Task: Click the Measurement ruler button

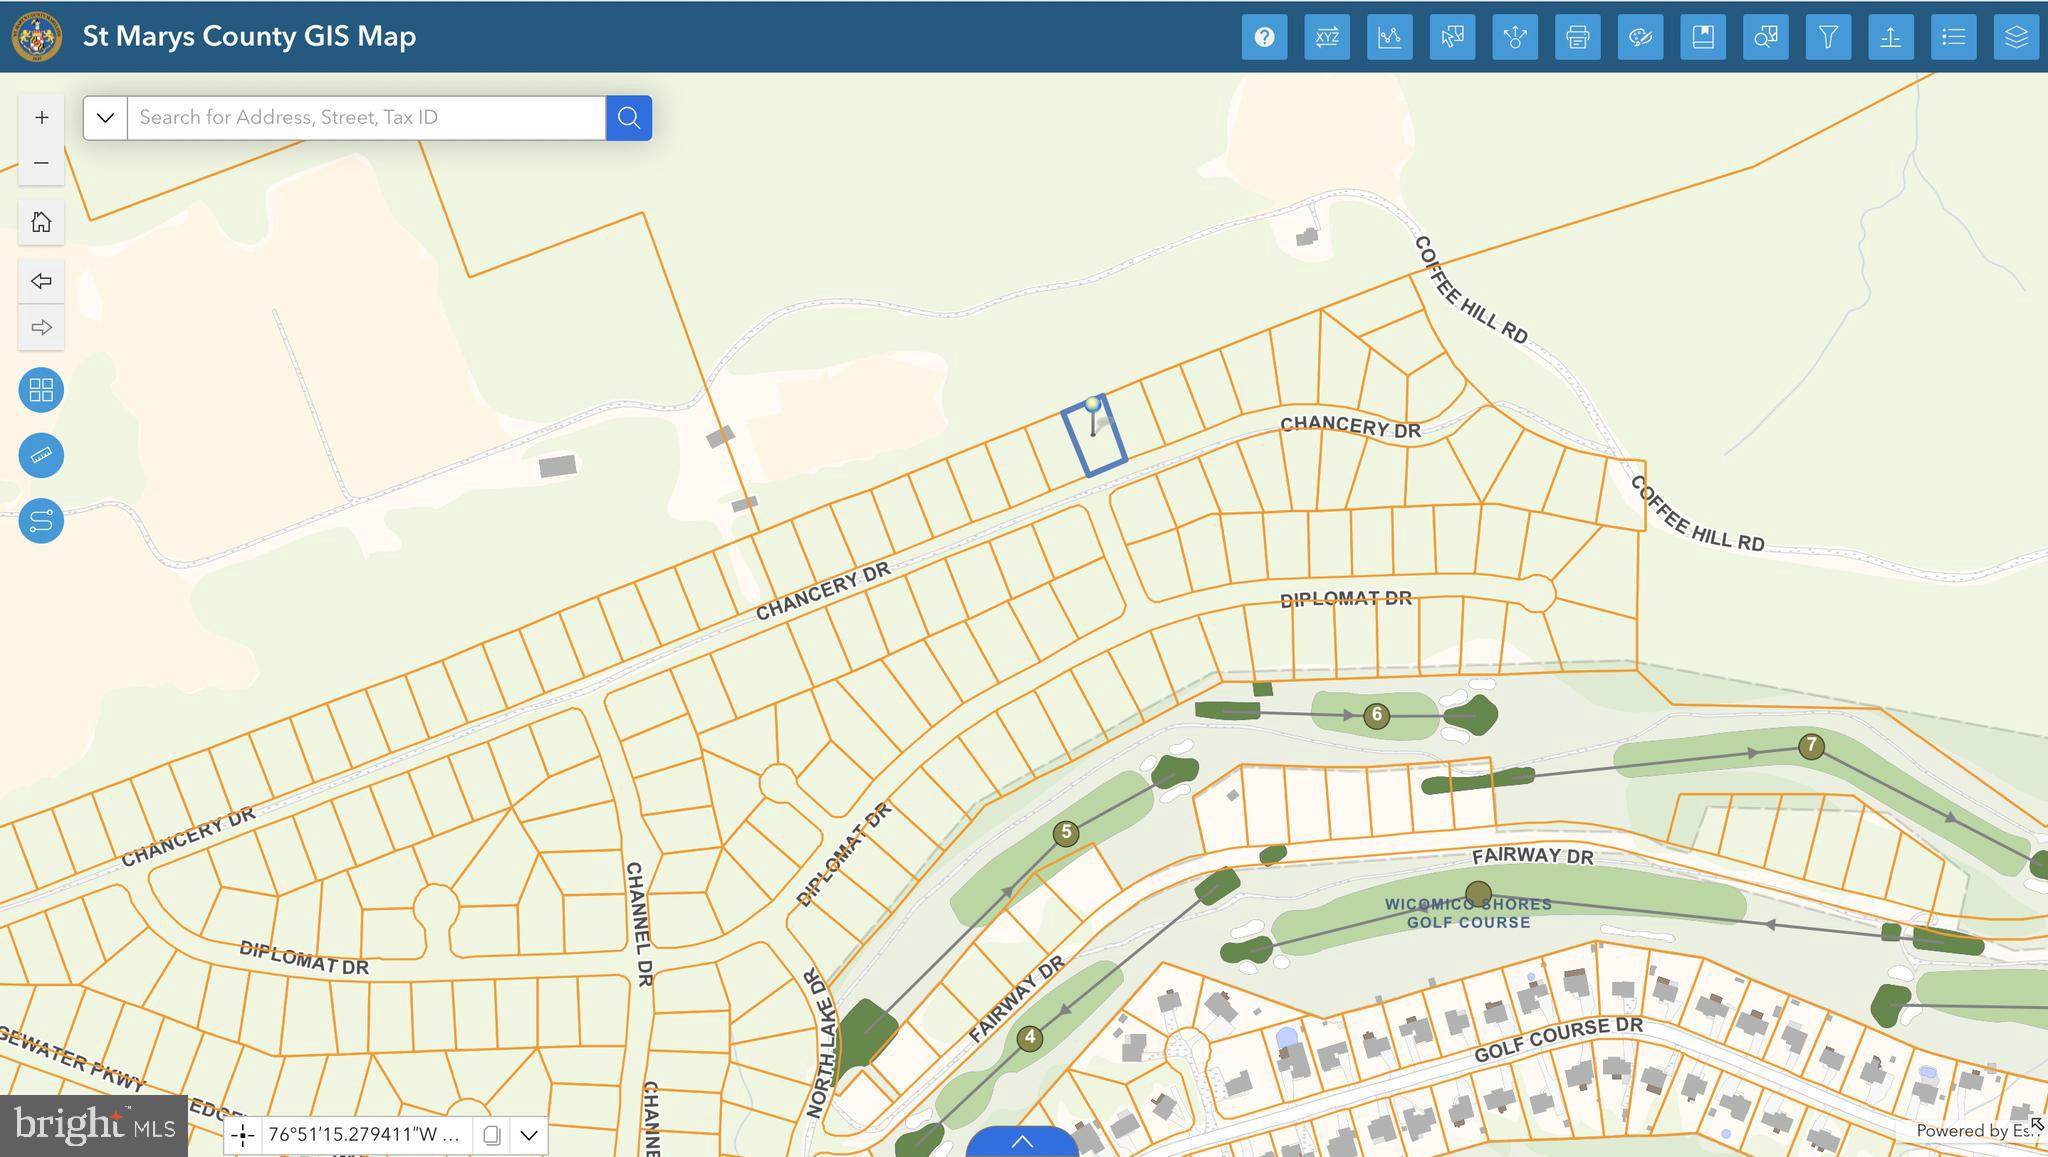Action: tap(41, 455)
